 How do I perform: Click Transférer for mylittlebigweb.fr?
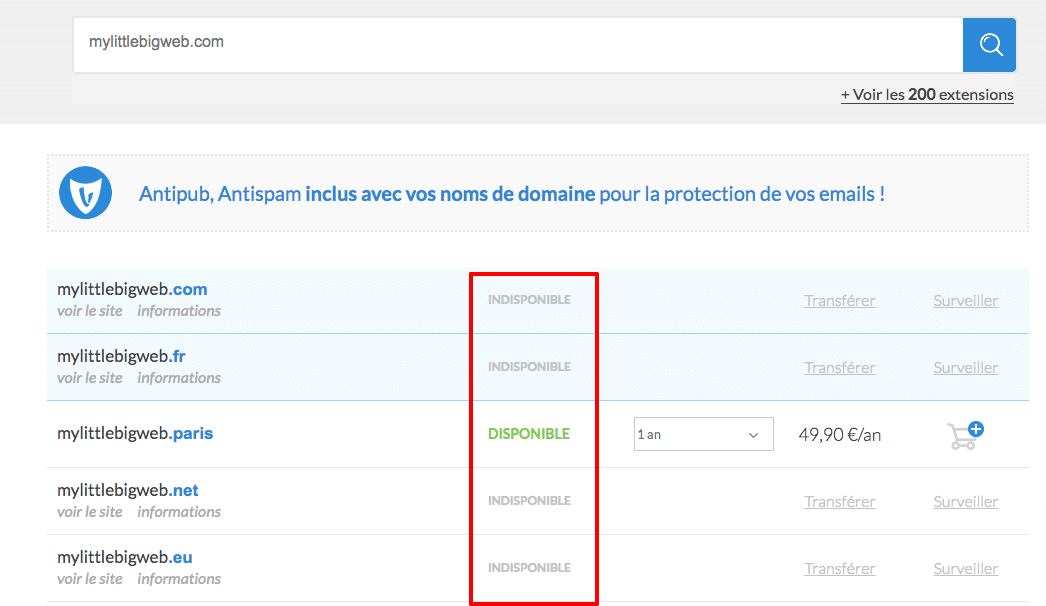[839, 367]
